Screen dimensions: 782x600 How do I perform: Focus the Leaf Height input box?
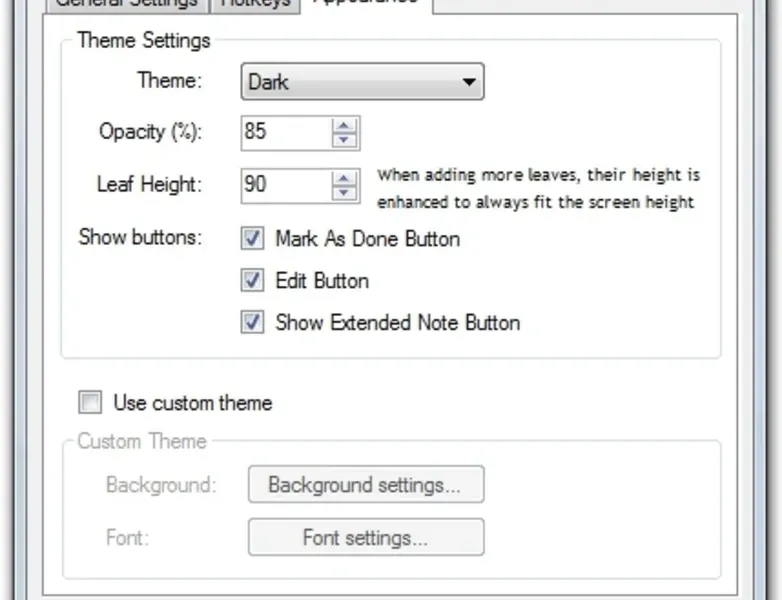pyautogui.click(x=285, y=184)
